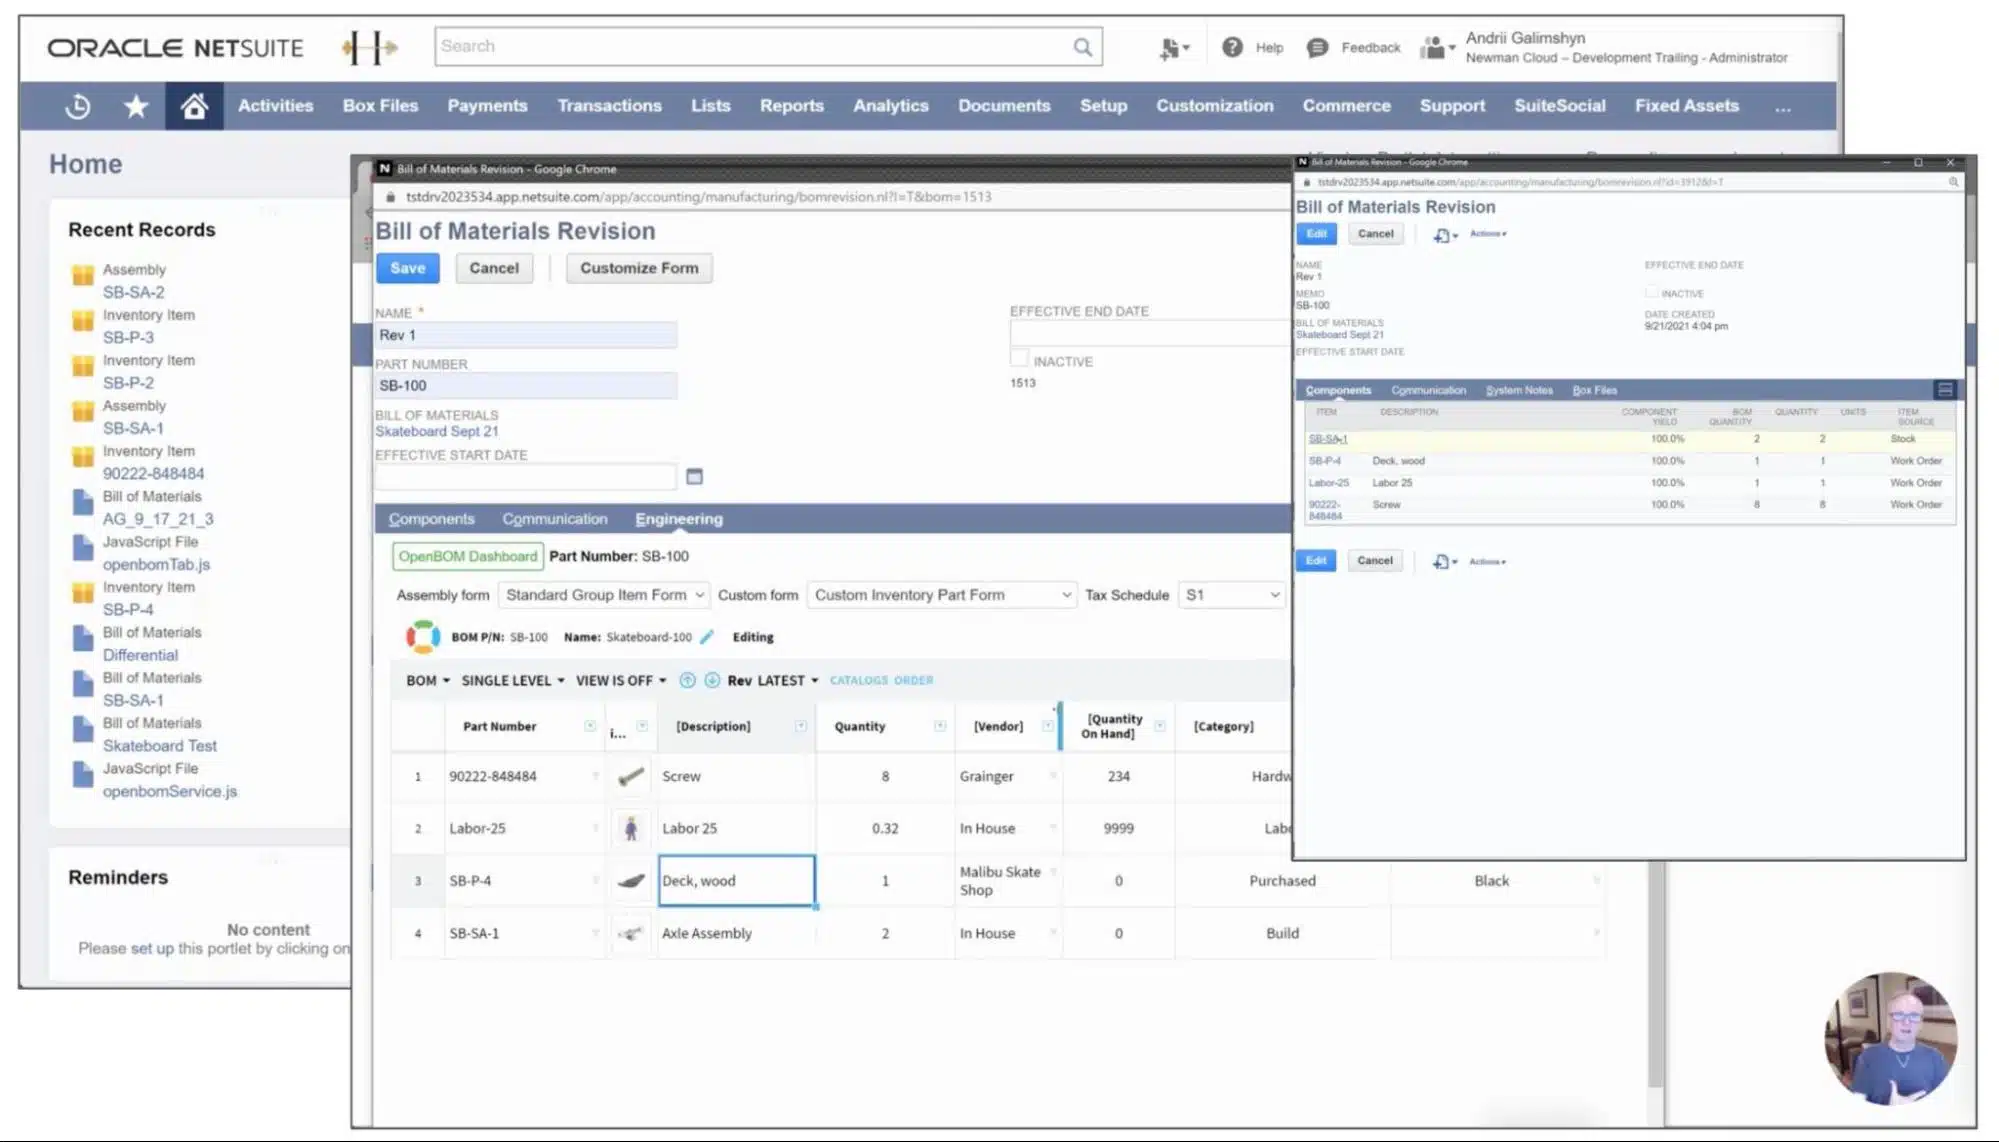
Task: Open the Help question mark icon
Action: tap(1232, 47)
